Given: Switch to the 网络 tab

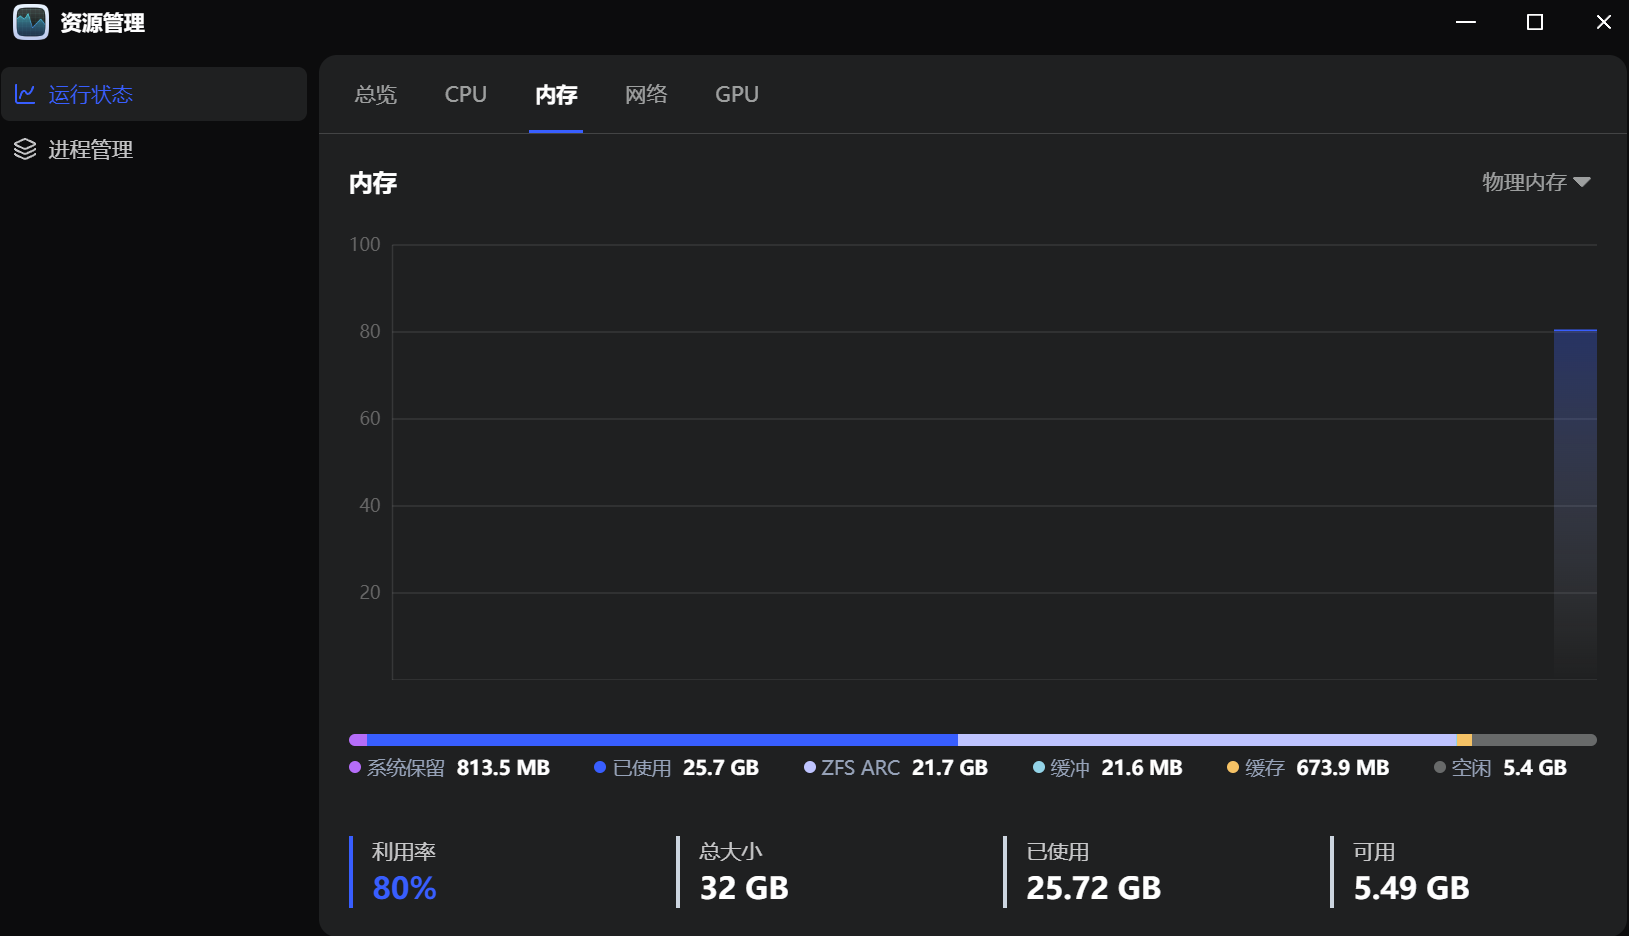Looking at the screenshot, I should click(646, 94).
